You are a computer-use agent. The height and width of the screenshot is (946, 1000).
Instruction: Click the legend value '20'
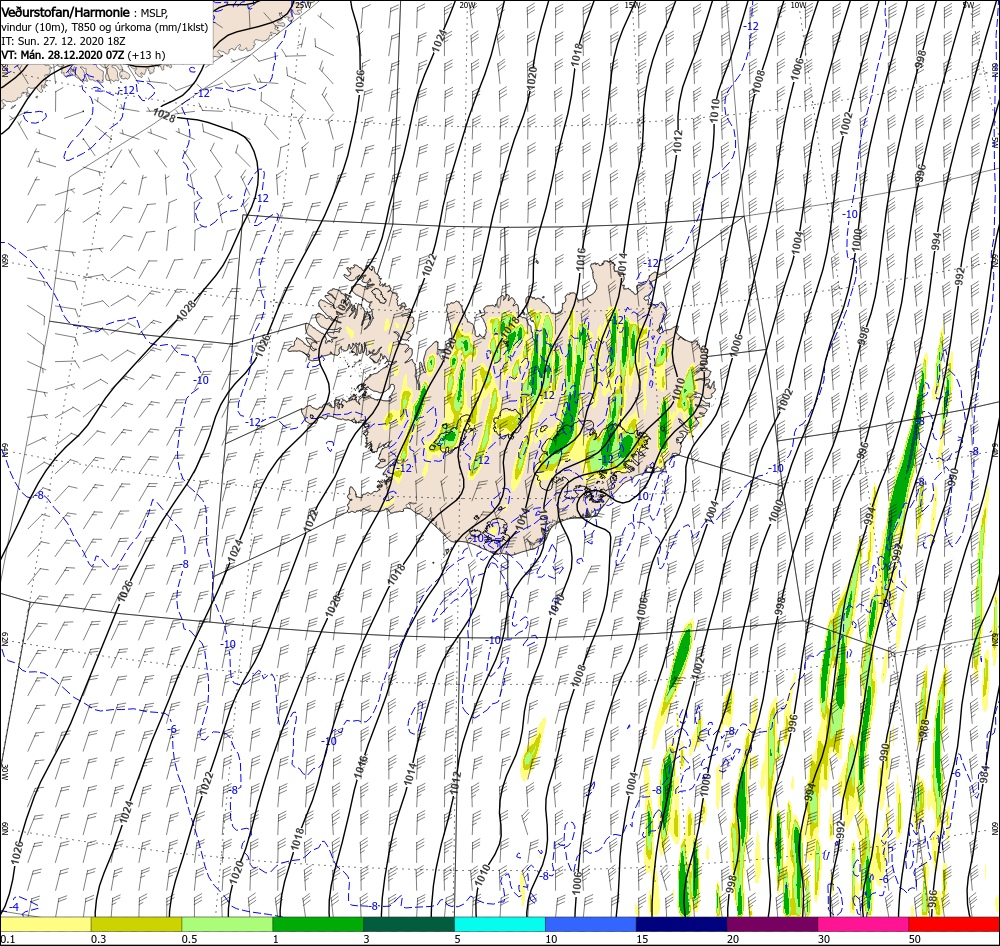point(733,938)
